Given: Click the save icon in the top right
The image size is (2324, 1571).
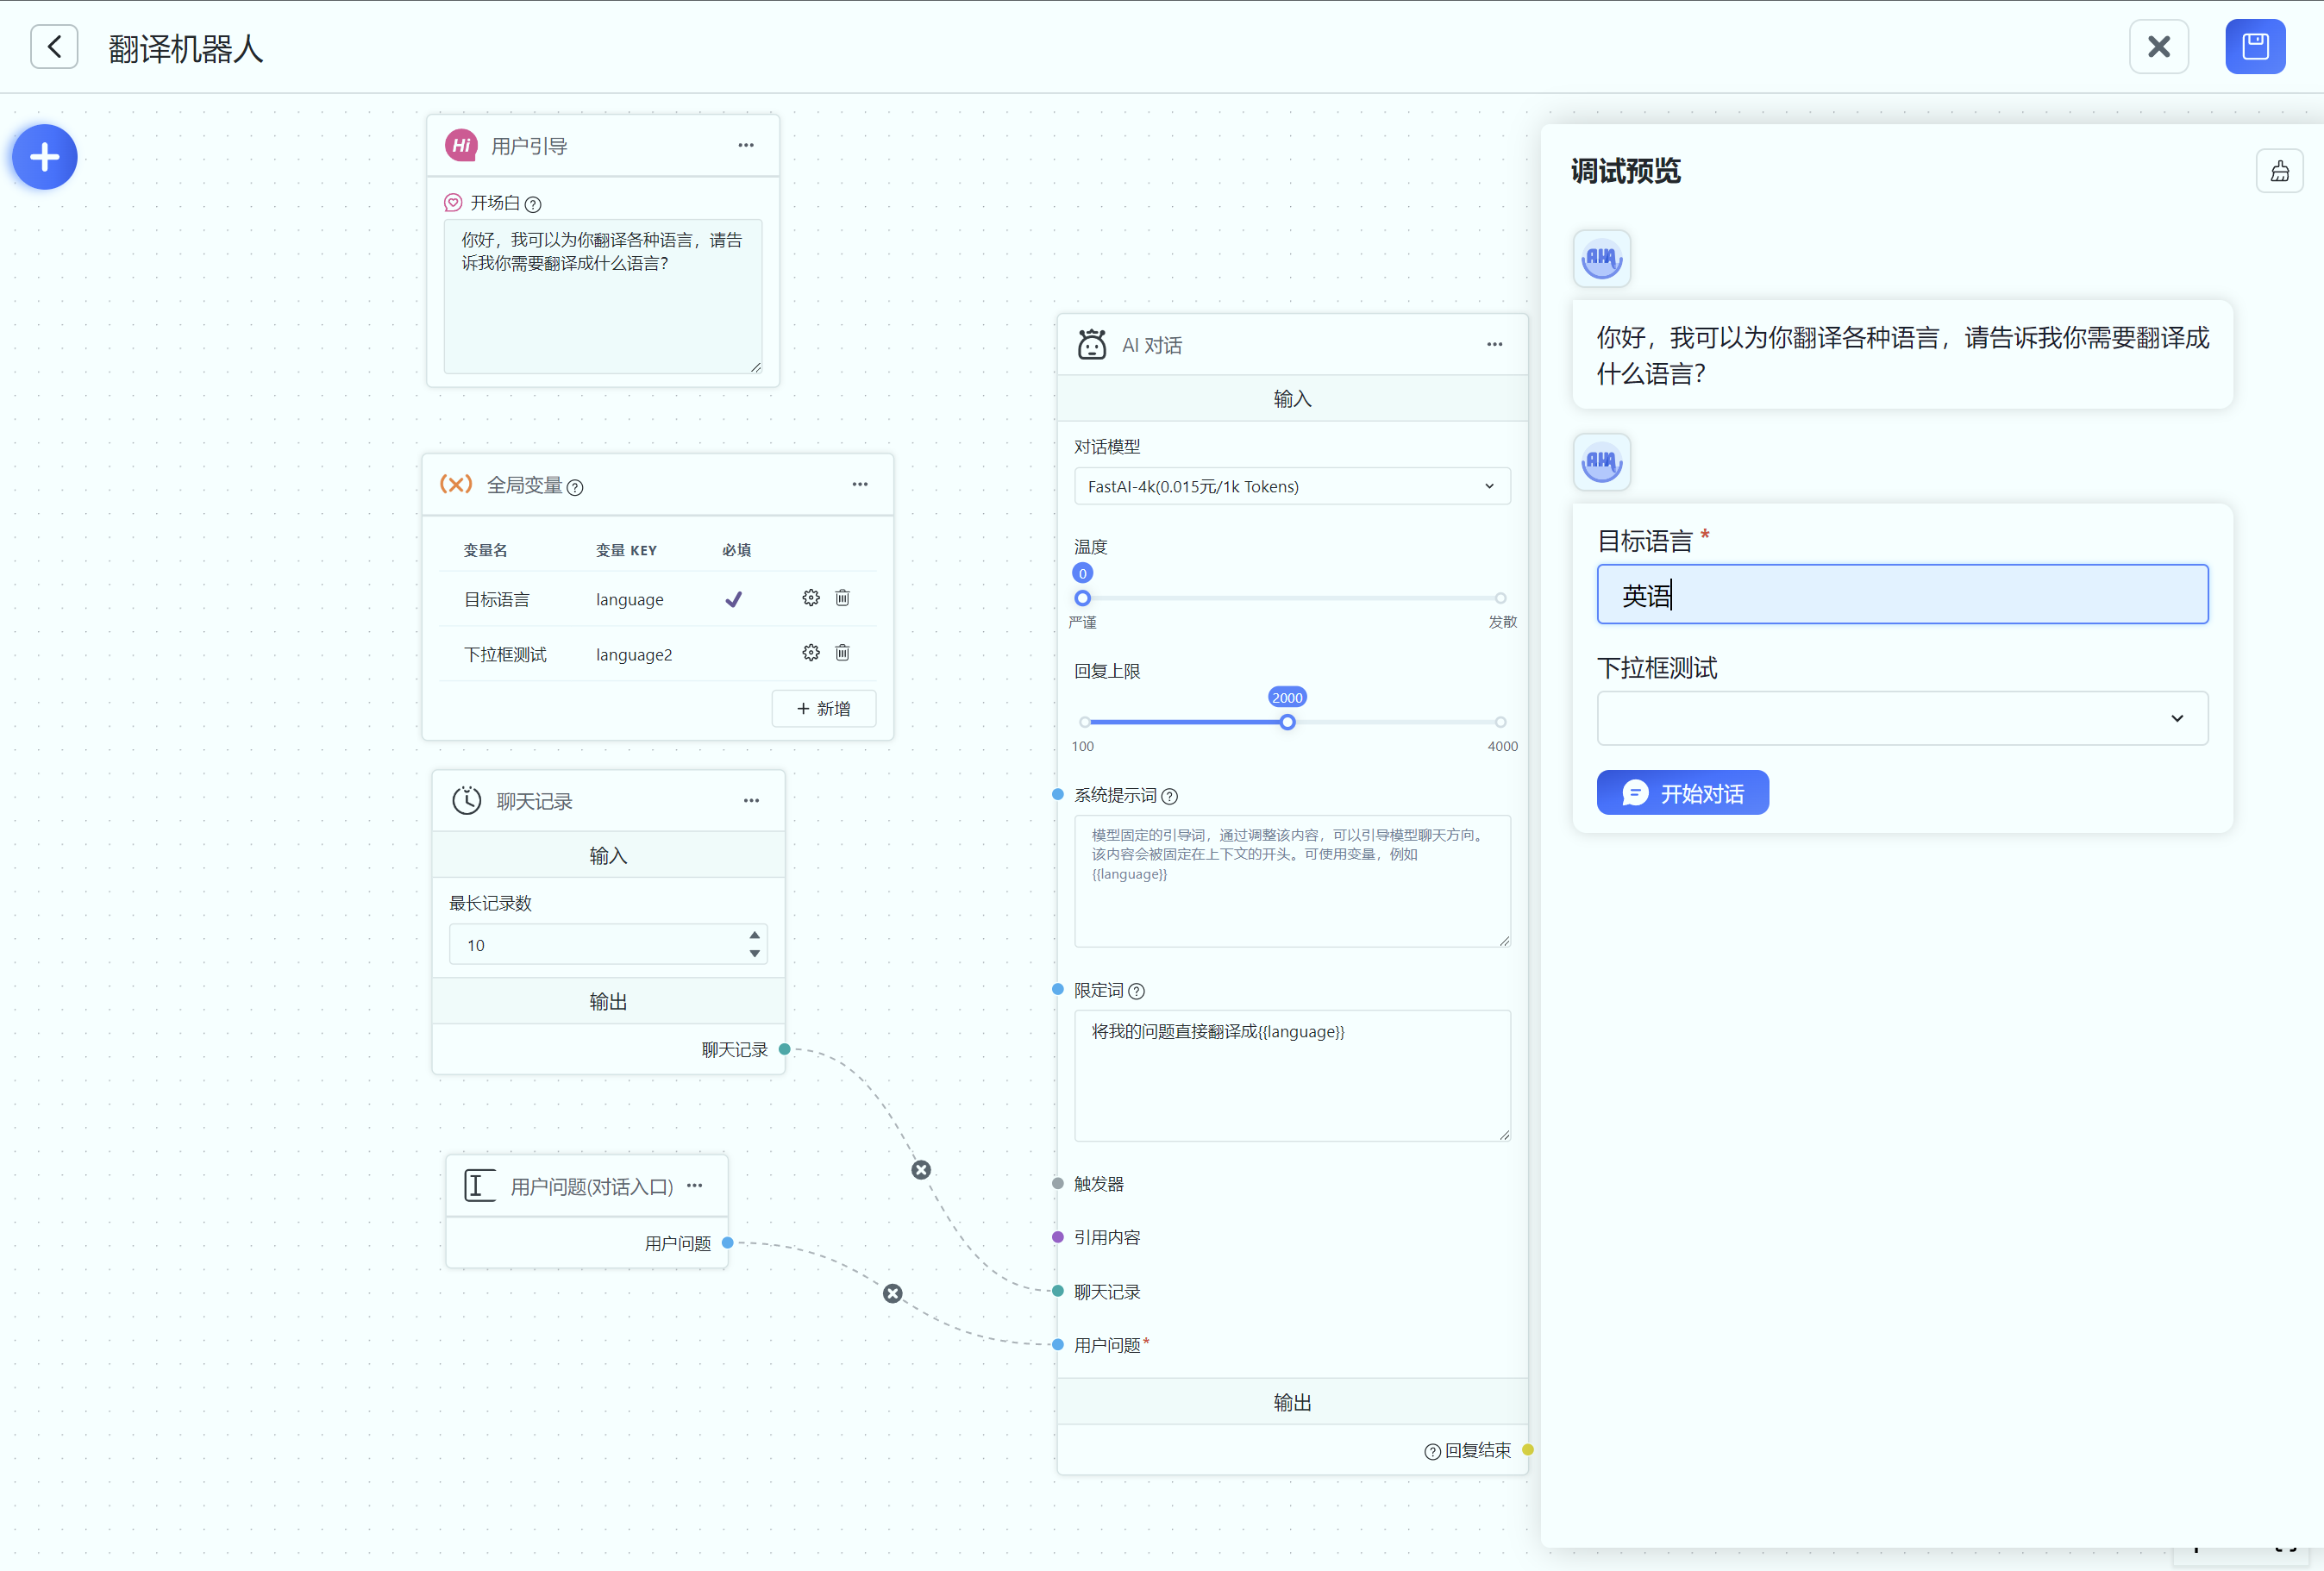Looking at the screenshot, I should click(2254, 47).
